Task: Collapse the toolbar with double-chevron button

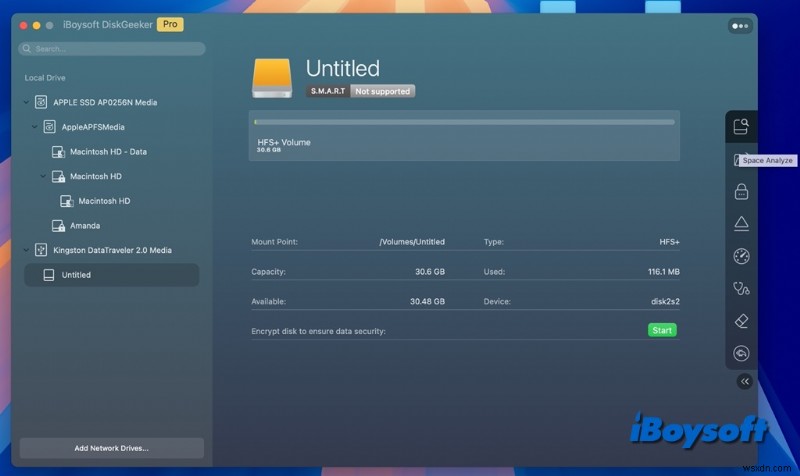Action: point(745,381)
